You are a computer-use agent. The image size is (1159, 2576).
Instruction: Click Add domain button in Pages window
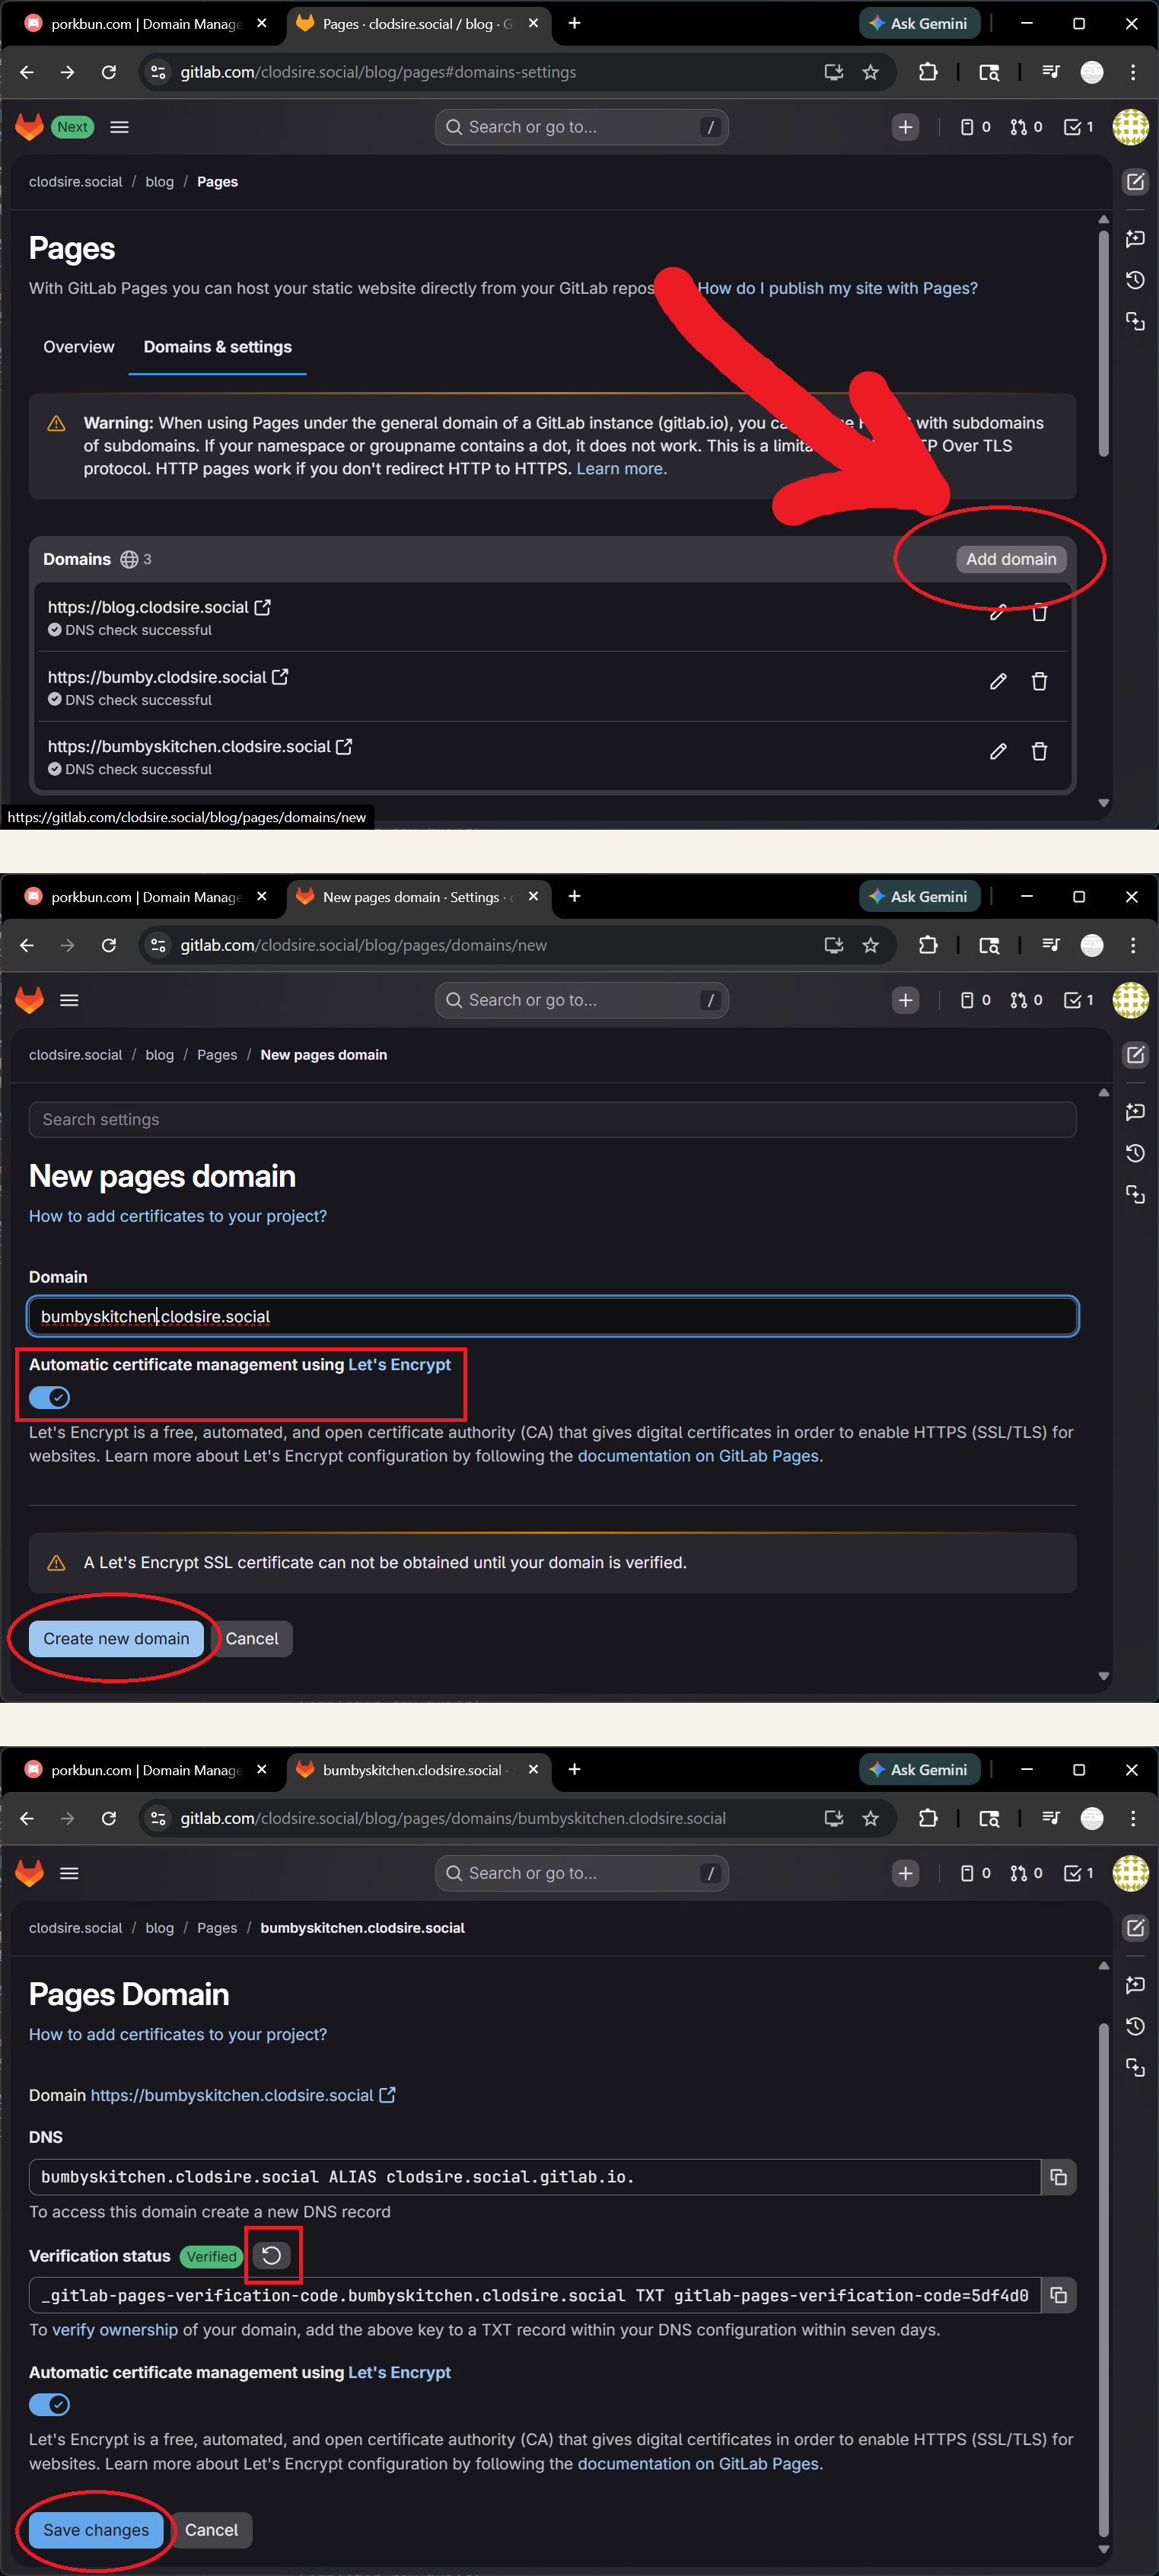[x=1010, y=559]
